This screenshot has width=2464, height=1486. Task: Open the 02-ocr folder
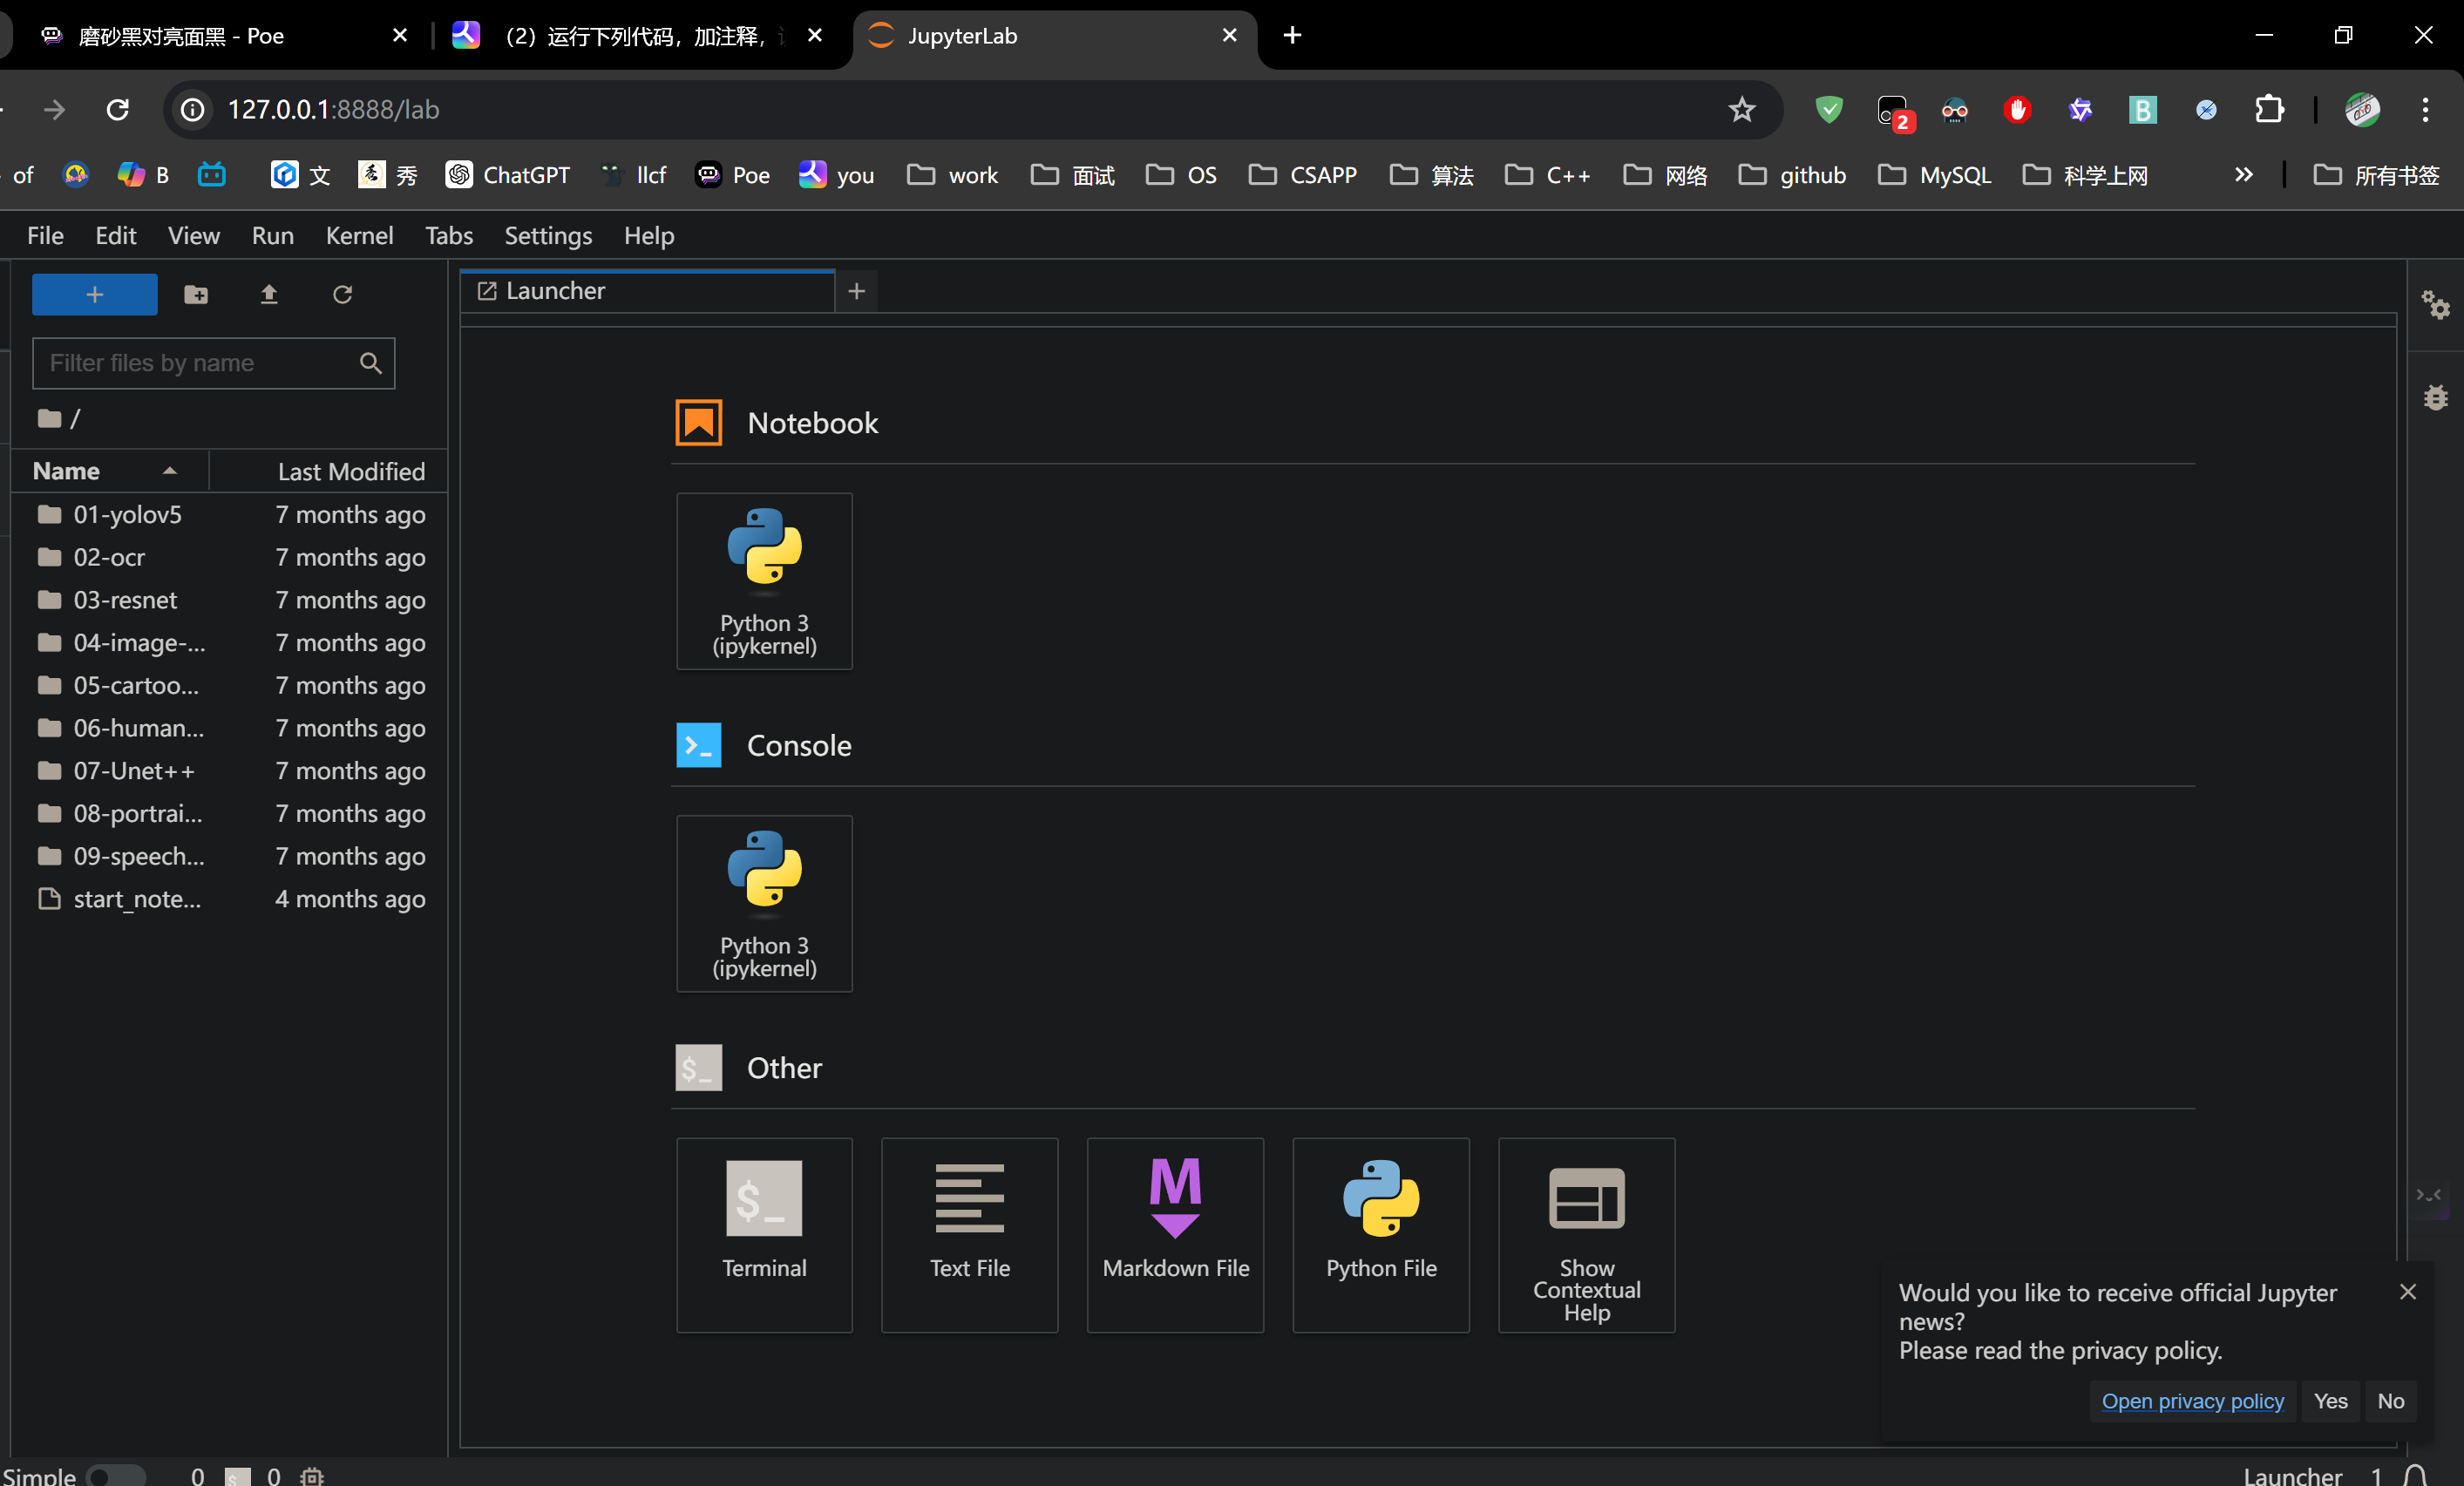coord(229,557)
